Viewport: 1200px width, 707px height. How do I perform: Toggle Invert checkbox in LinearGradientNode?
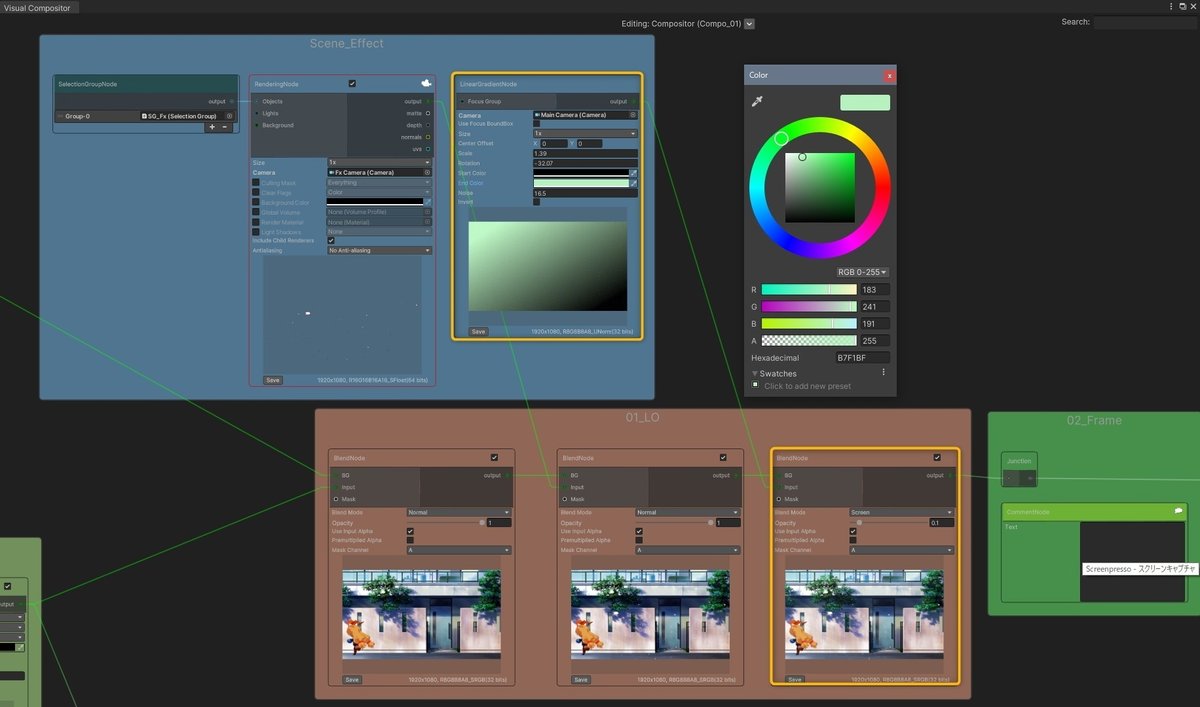tap(537, 202)
